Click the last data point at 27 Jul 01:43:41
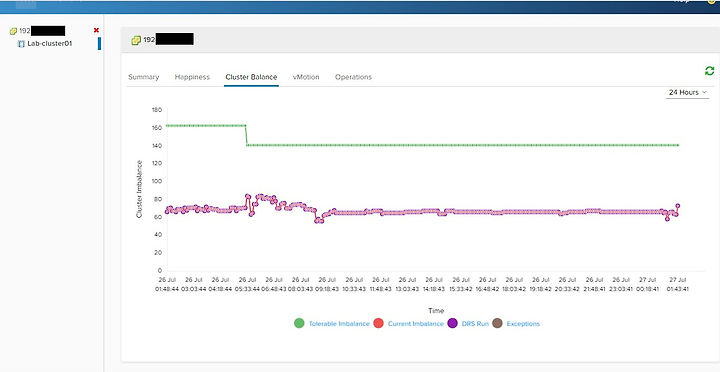Viewport: 720px width, 372px height. click(677, 206)
